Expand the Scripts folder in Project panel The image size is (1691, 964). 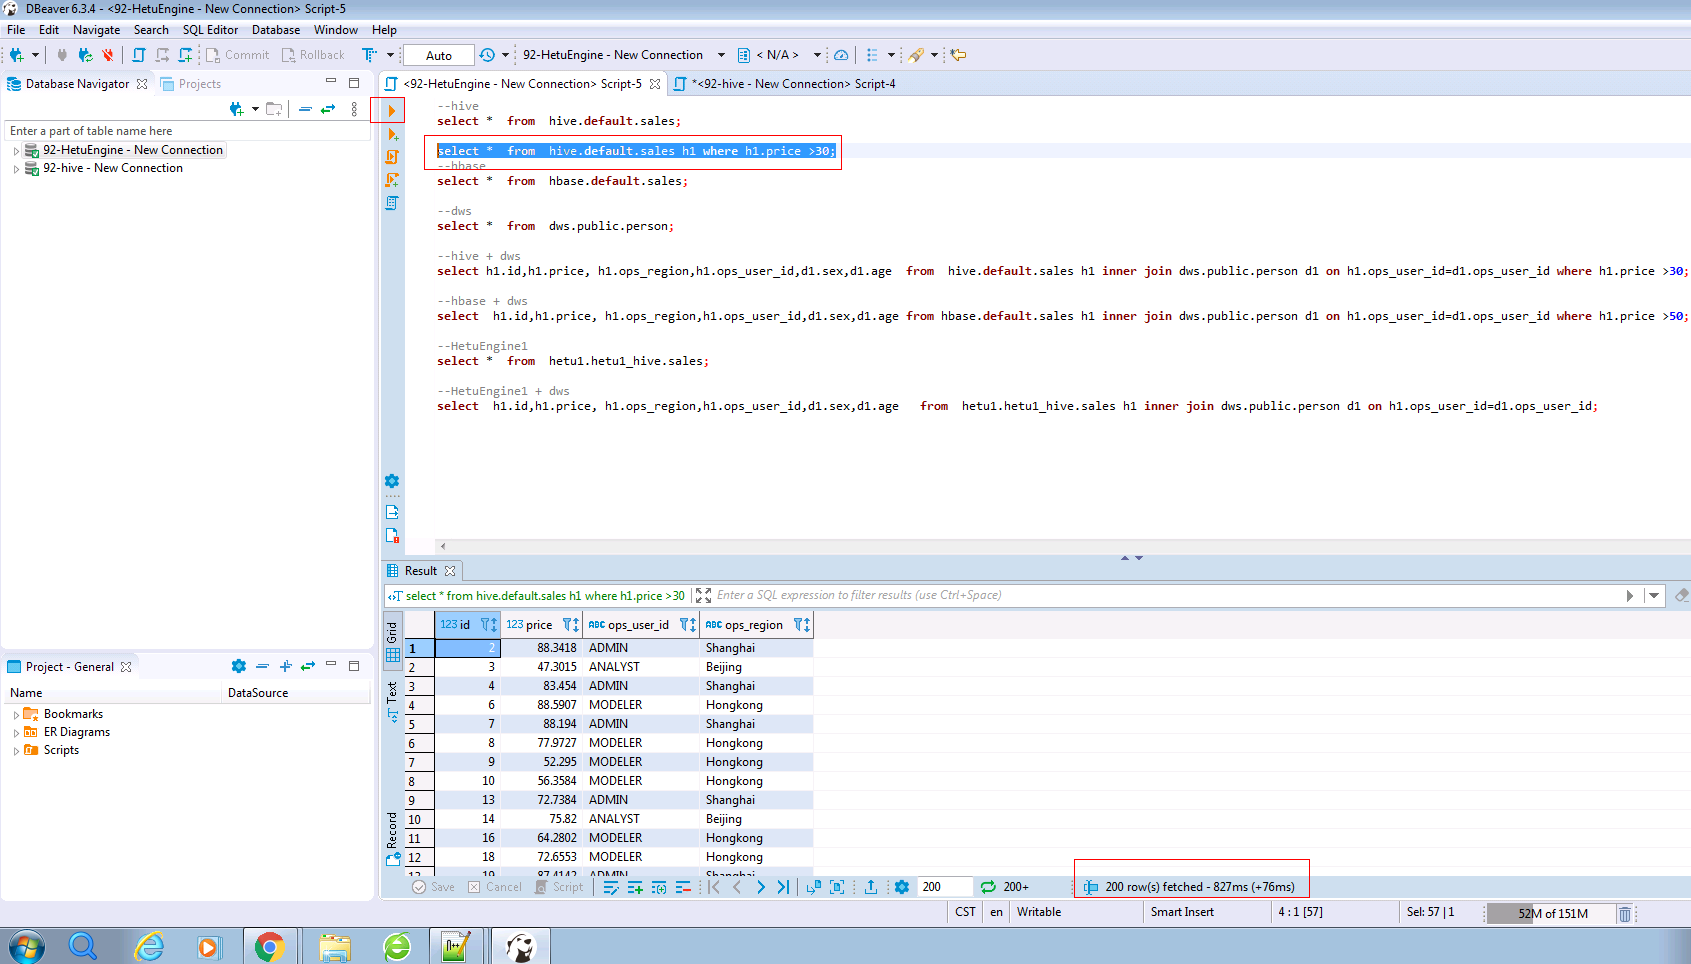[16, 751]
